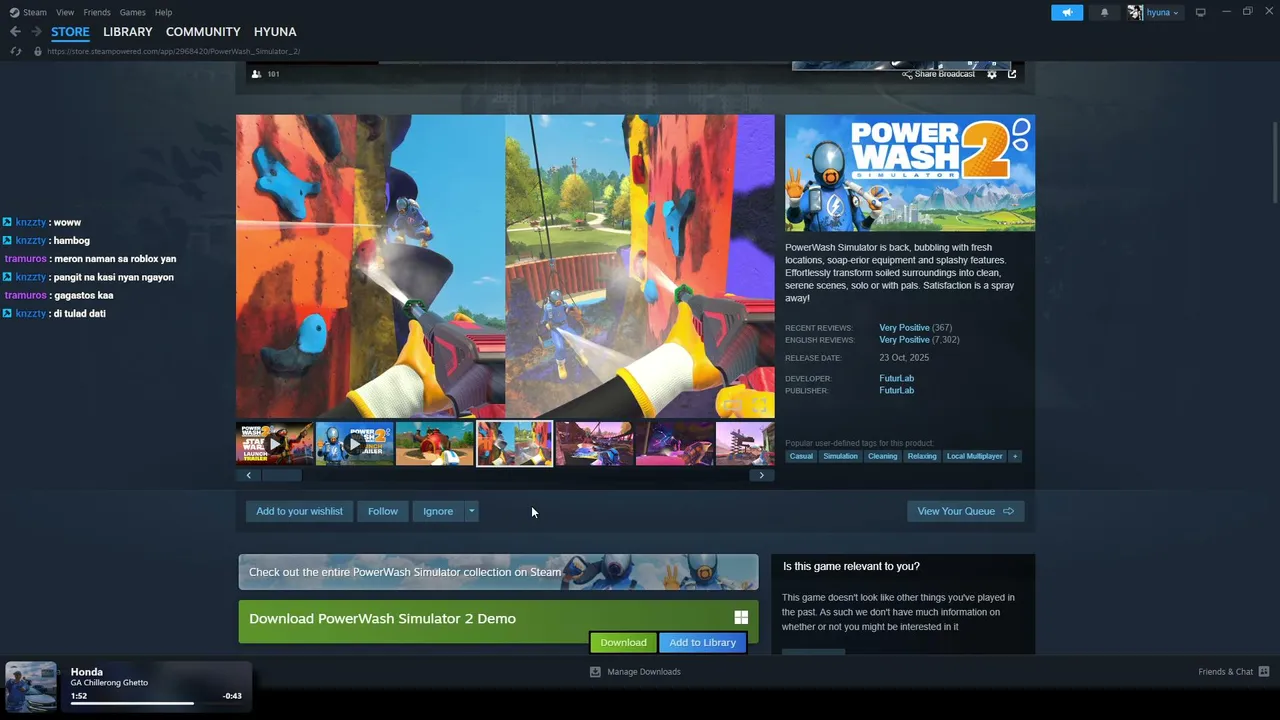Play the PowerWash 2 launch trailer thumbnail

click(x=355, y=444)
